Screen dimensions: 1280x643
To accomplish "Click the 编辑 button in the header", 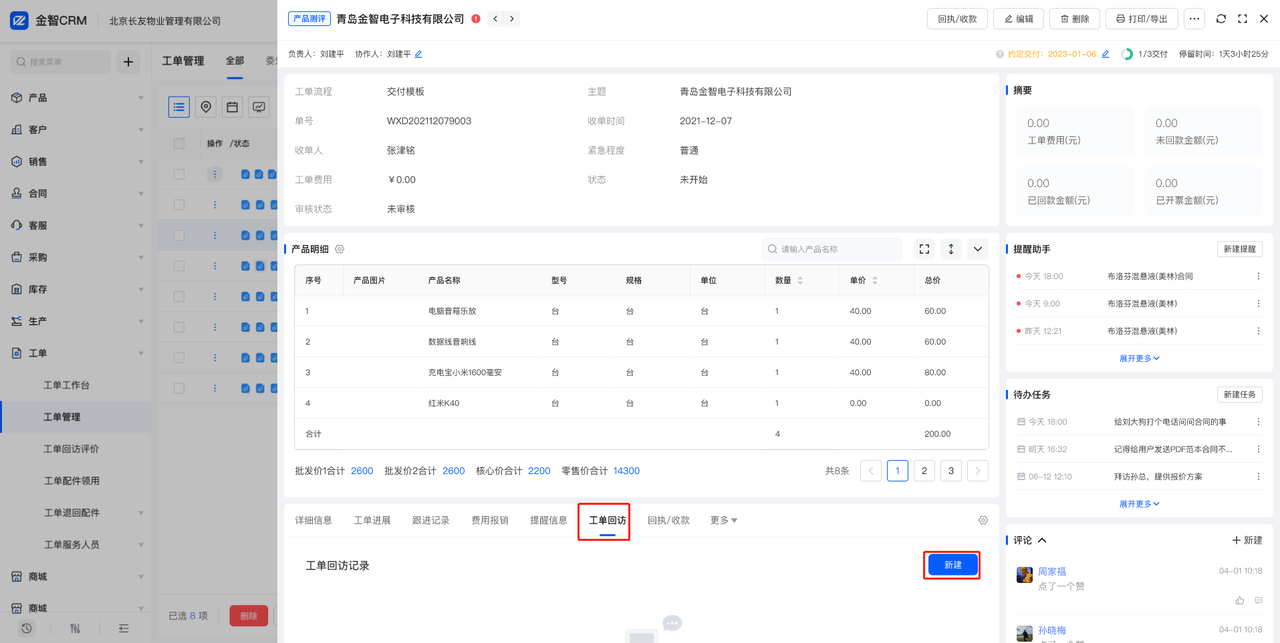I will (1019, 19).
